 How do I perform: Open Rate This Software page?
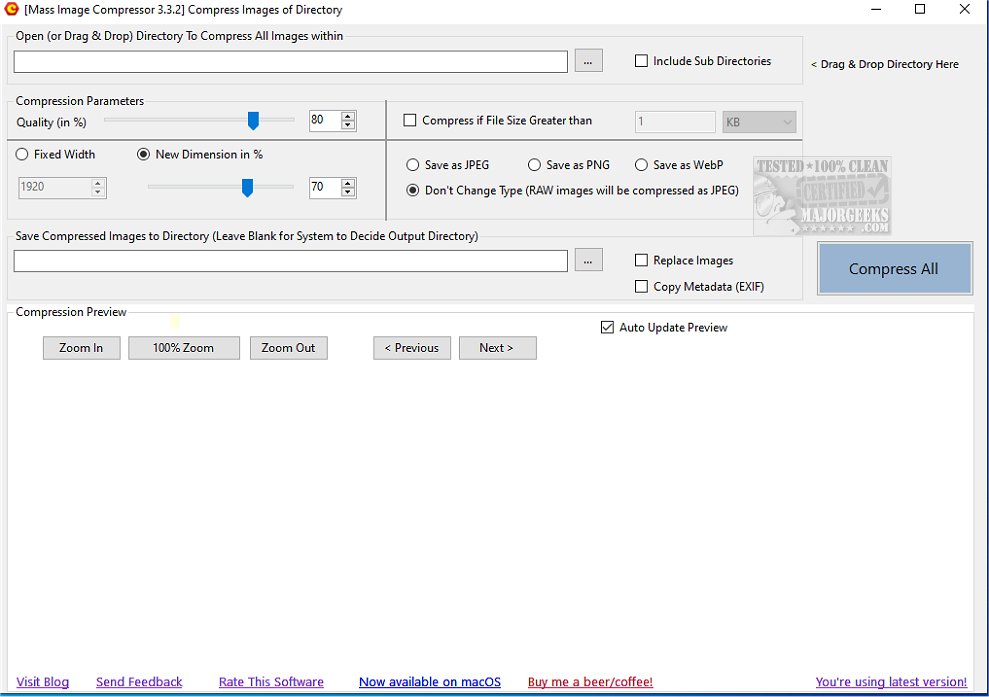[271, 682]
